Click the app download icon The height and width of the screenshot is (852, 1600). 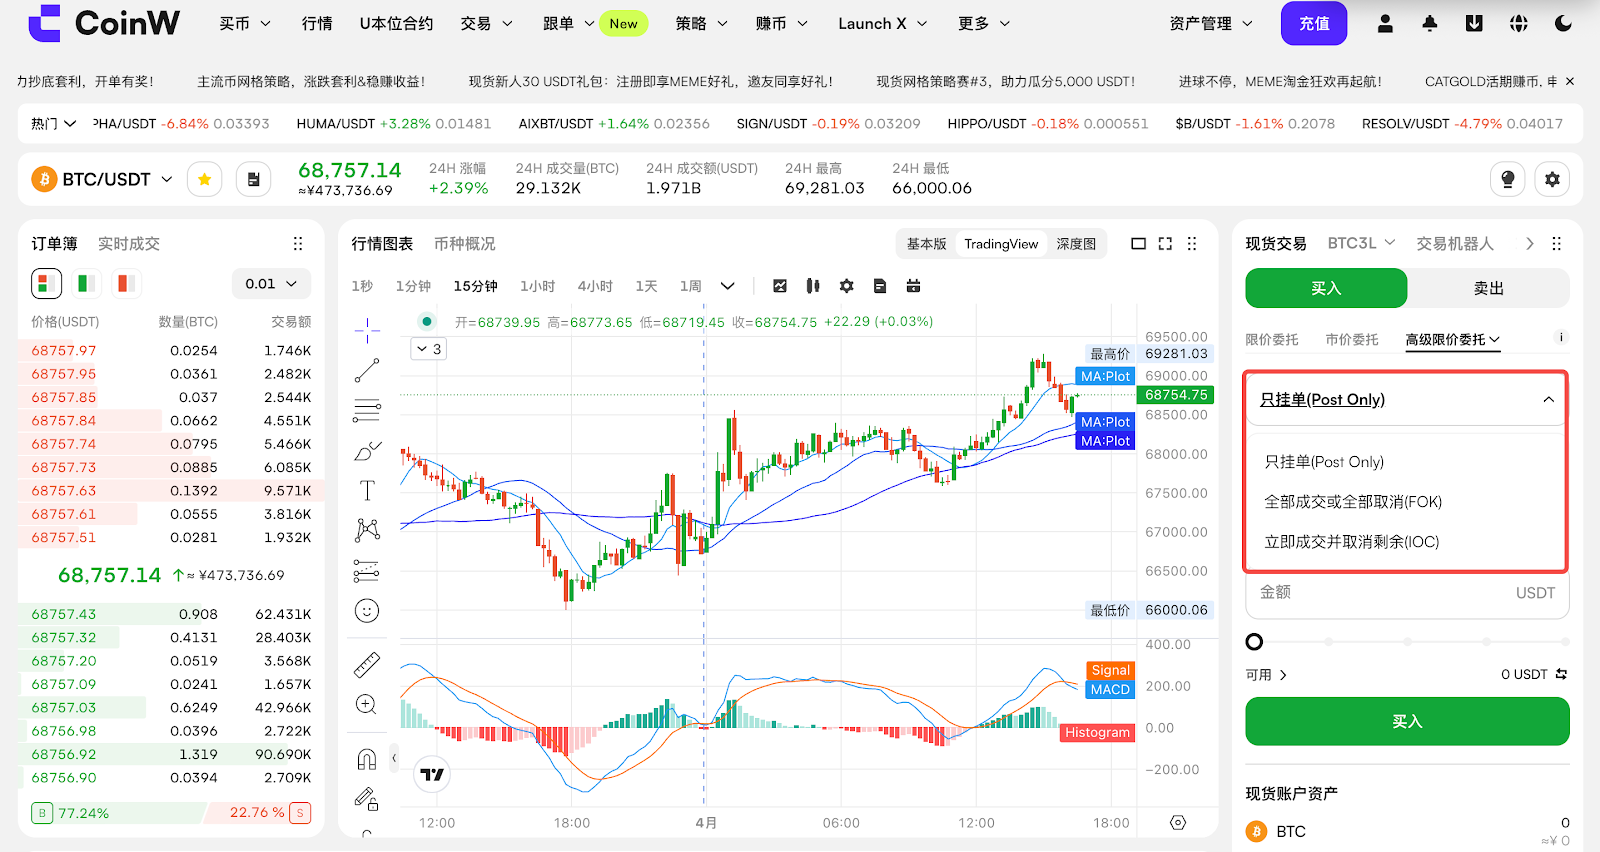[x=1474, y=24]
